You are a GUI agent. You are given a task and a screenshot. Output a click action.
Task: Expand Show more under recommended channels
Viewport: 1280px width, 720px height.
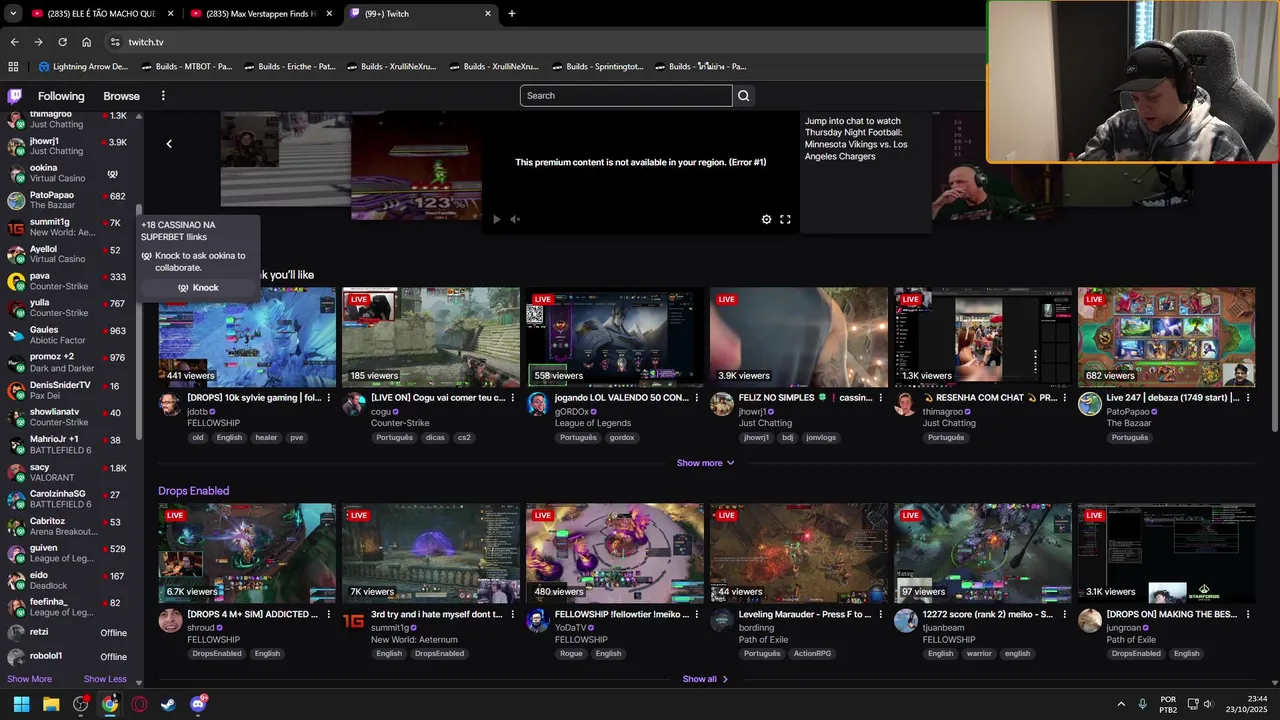[x=705, y=463]
